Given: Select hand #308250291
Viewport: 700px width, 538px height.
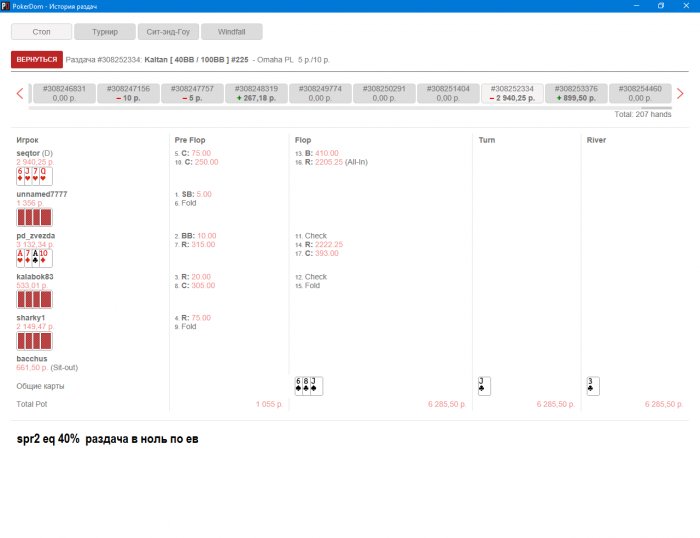Looking at the screenshot, I should (384, 93).
